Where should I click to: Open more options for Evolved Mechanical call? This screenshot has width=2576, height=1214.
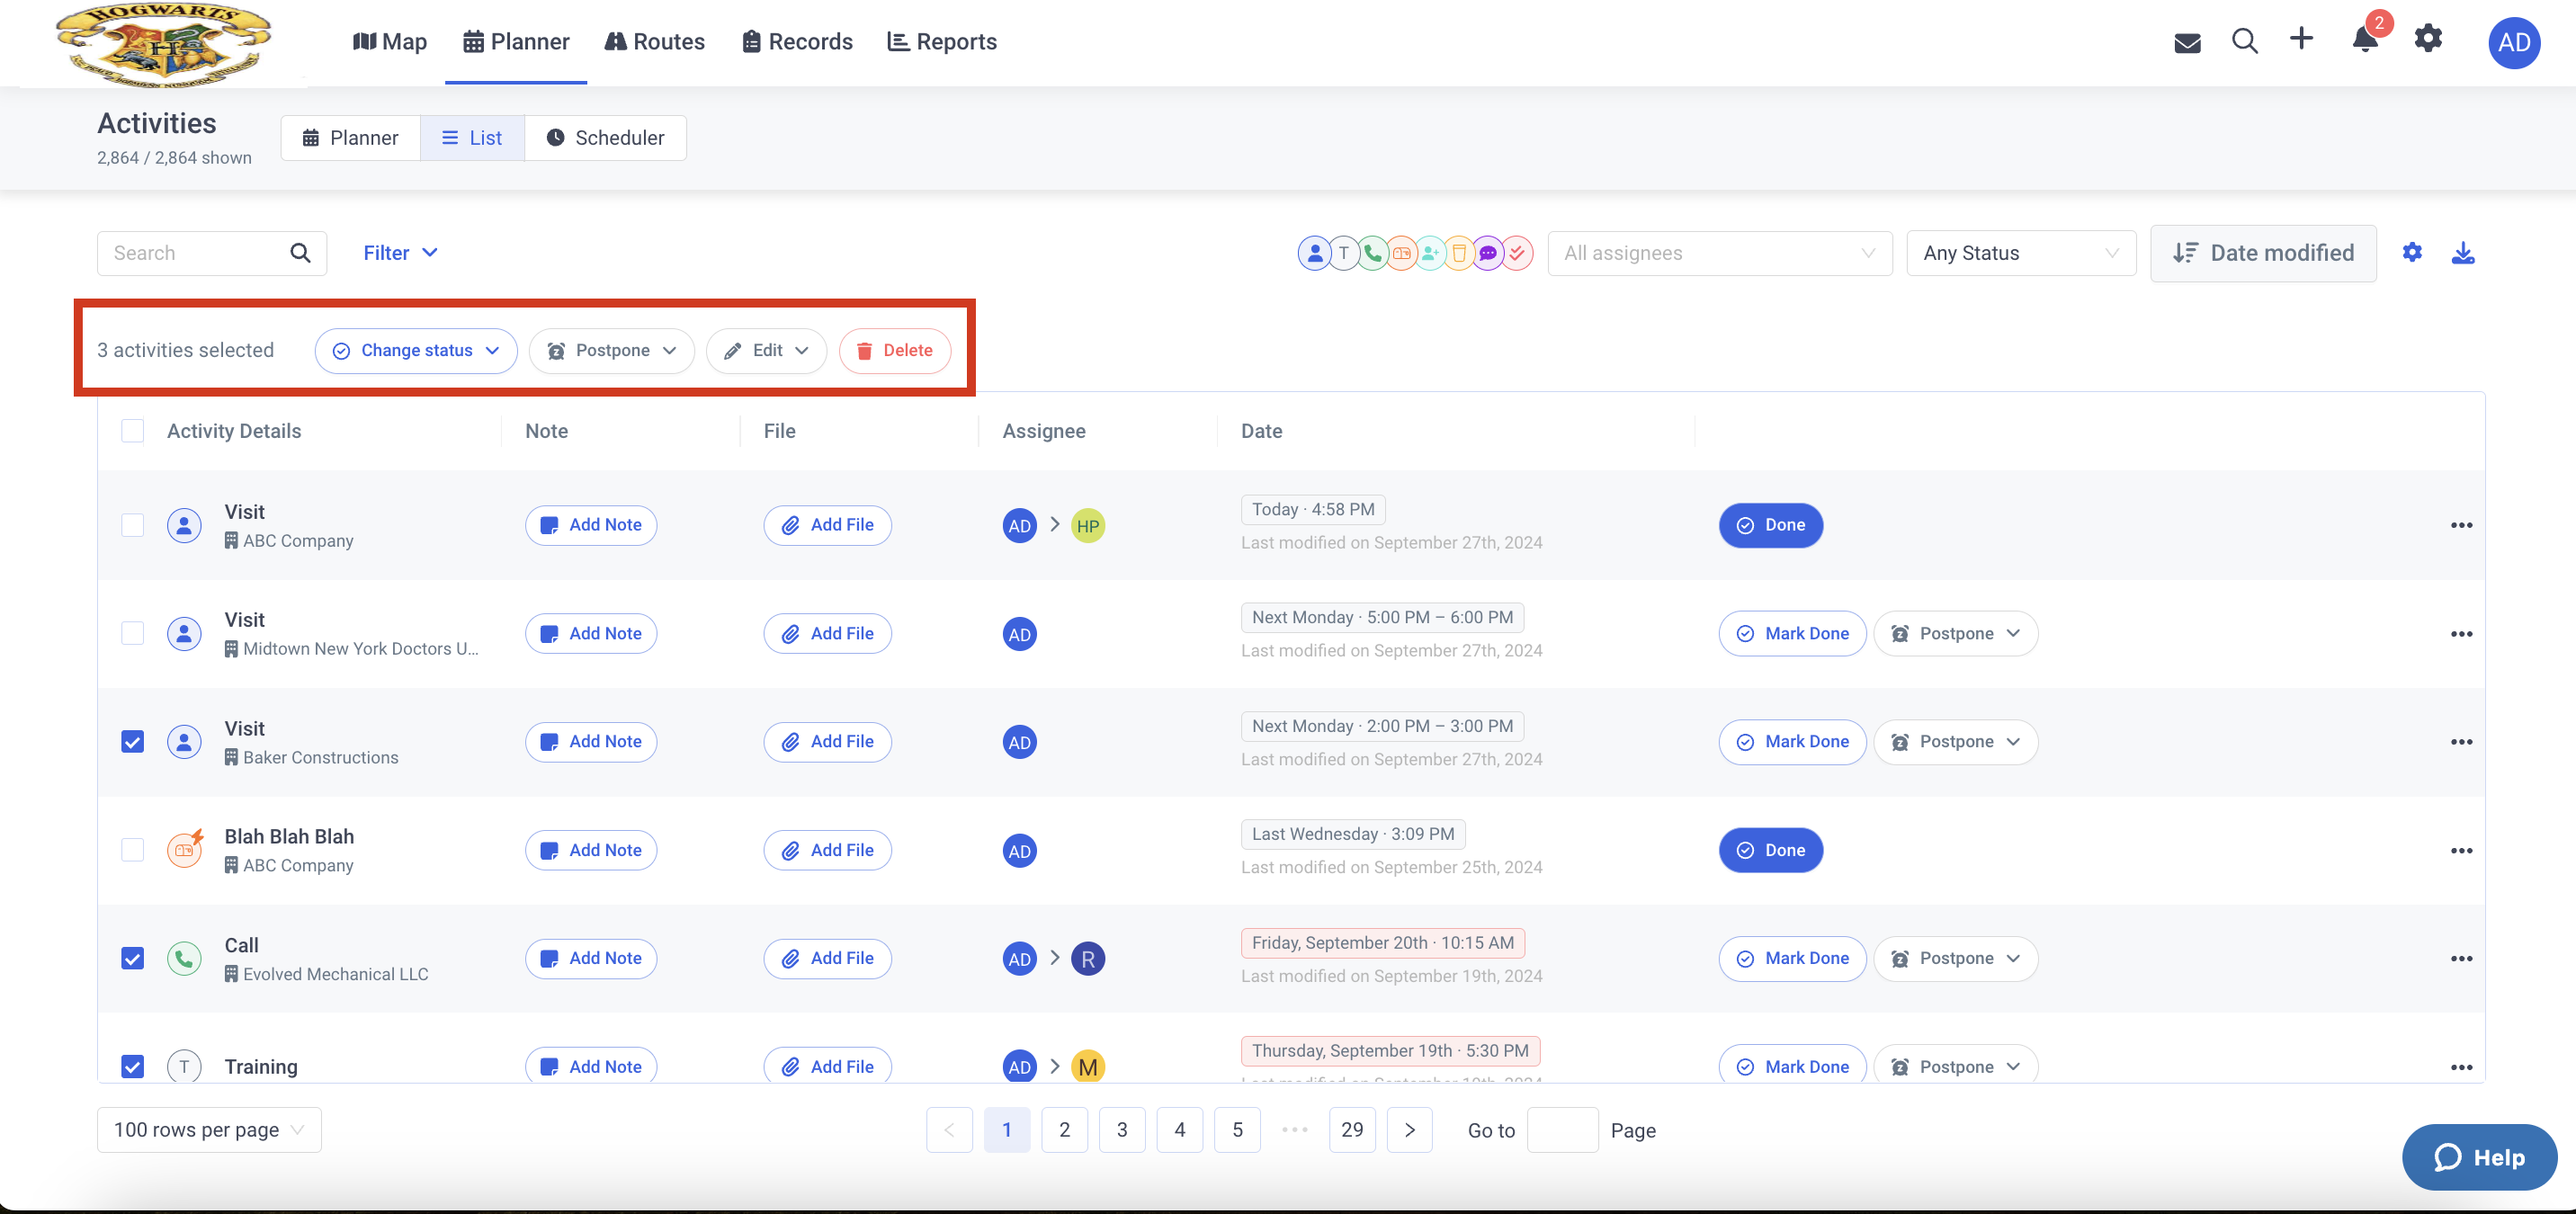pyautogui.click(x=2461, y=959)
